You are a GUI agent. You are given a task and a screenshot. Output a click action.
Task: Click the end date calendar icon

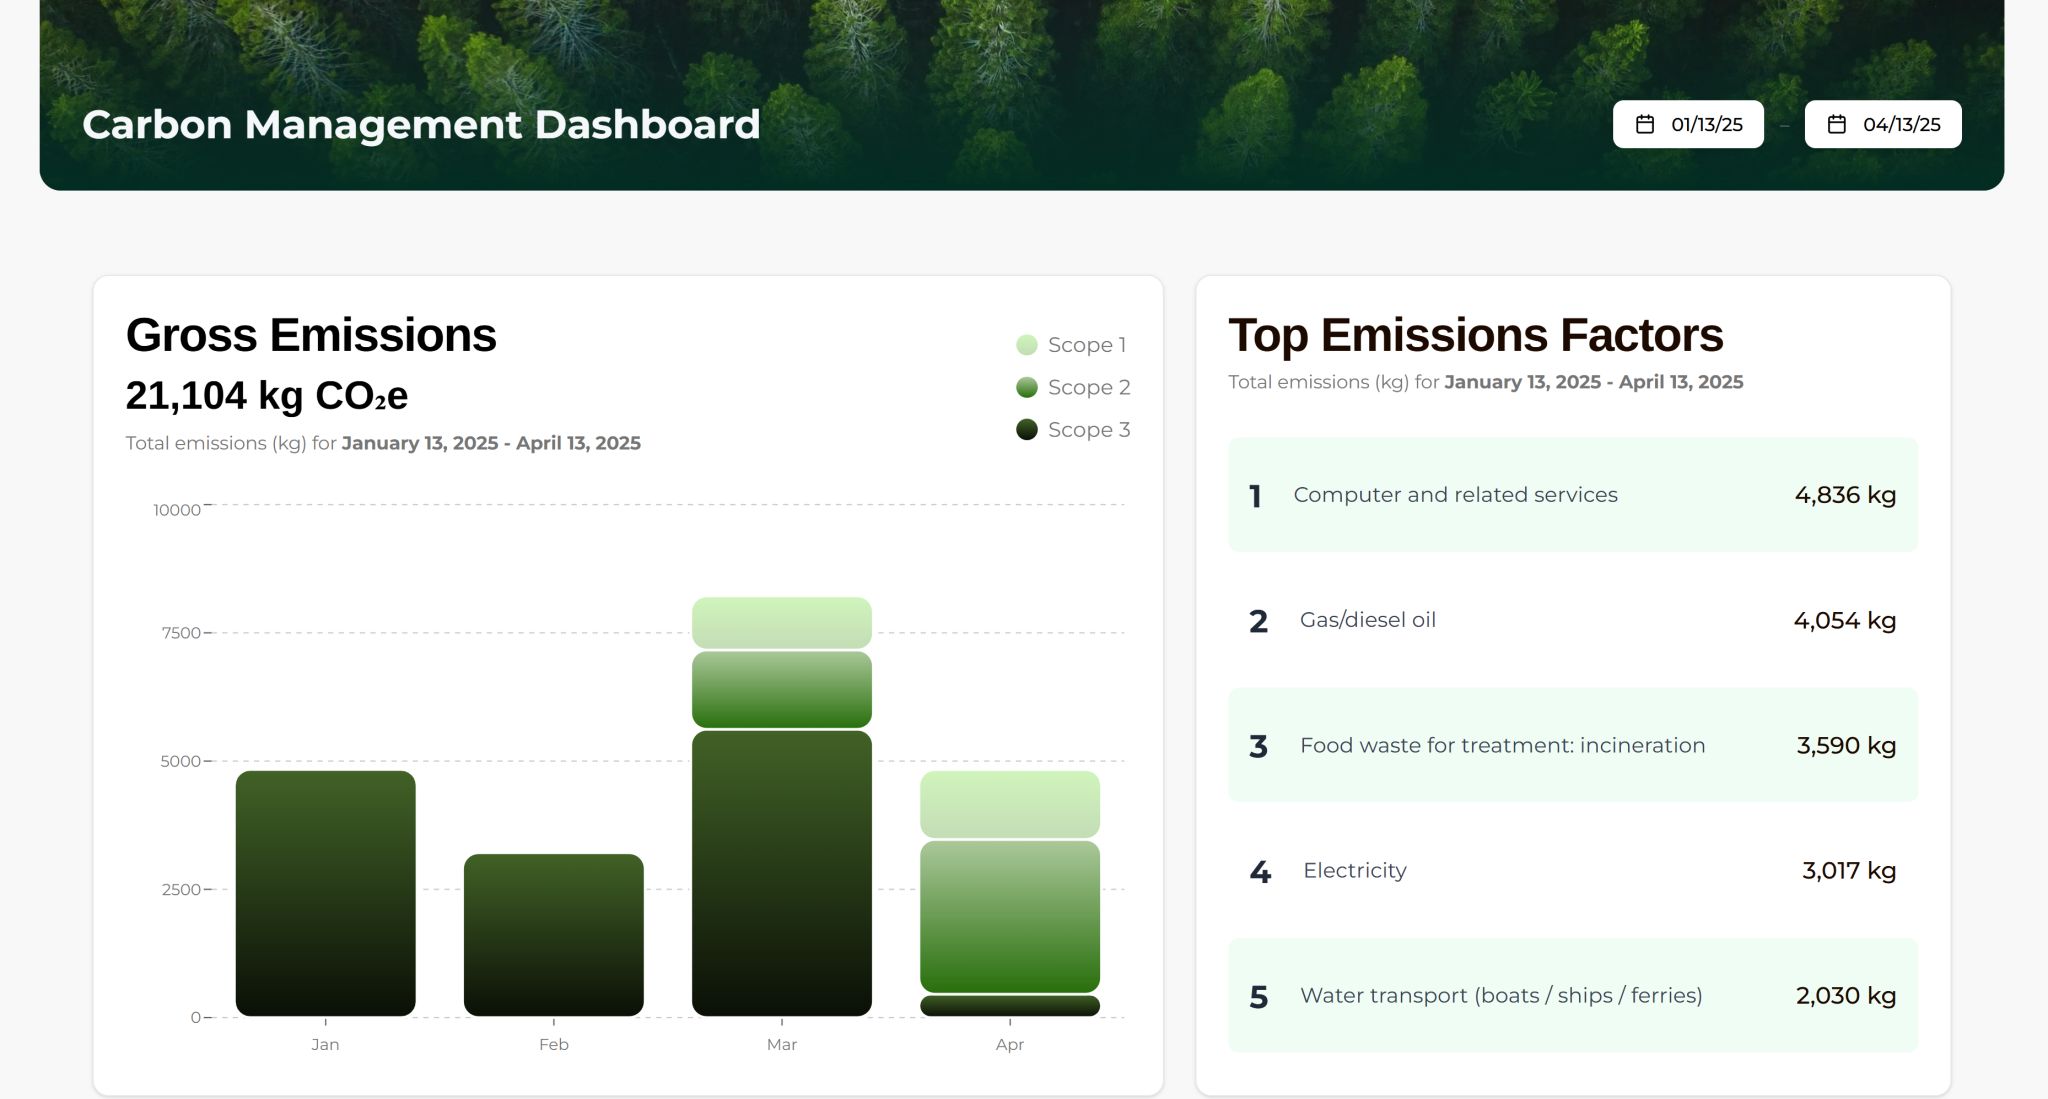[x=1836, y=124]
